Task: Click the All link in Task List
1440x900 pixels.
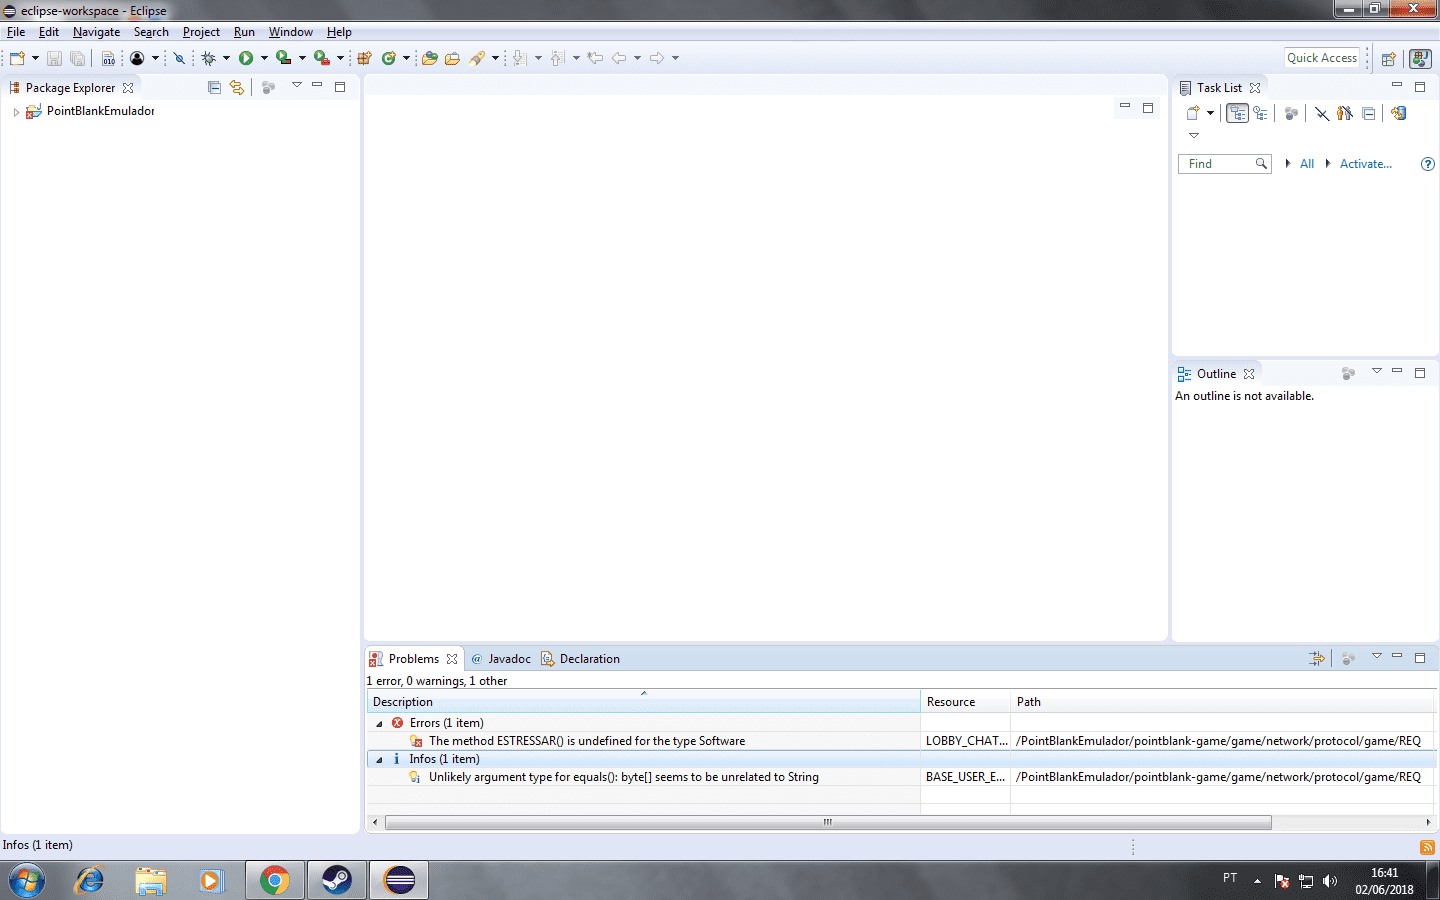Action: point(1307,164)
